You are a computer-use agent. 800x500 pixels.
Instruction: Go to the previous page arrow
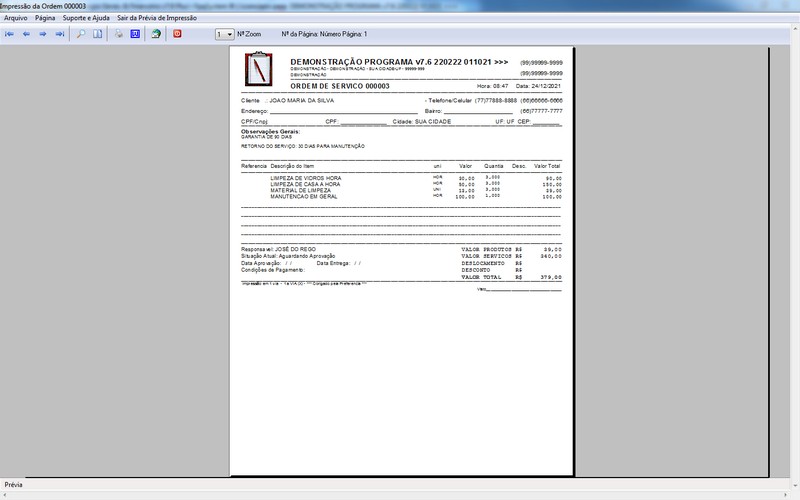pyautogui.click(x=27, y=34)
